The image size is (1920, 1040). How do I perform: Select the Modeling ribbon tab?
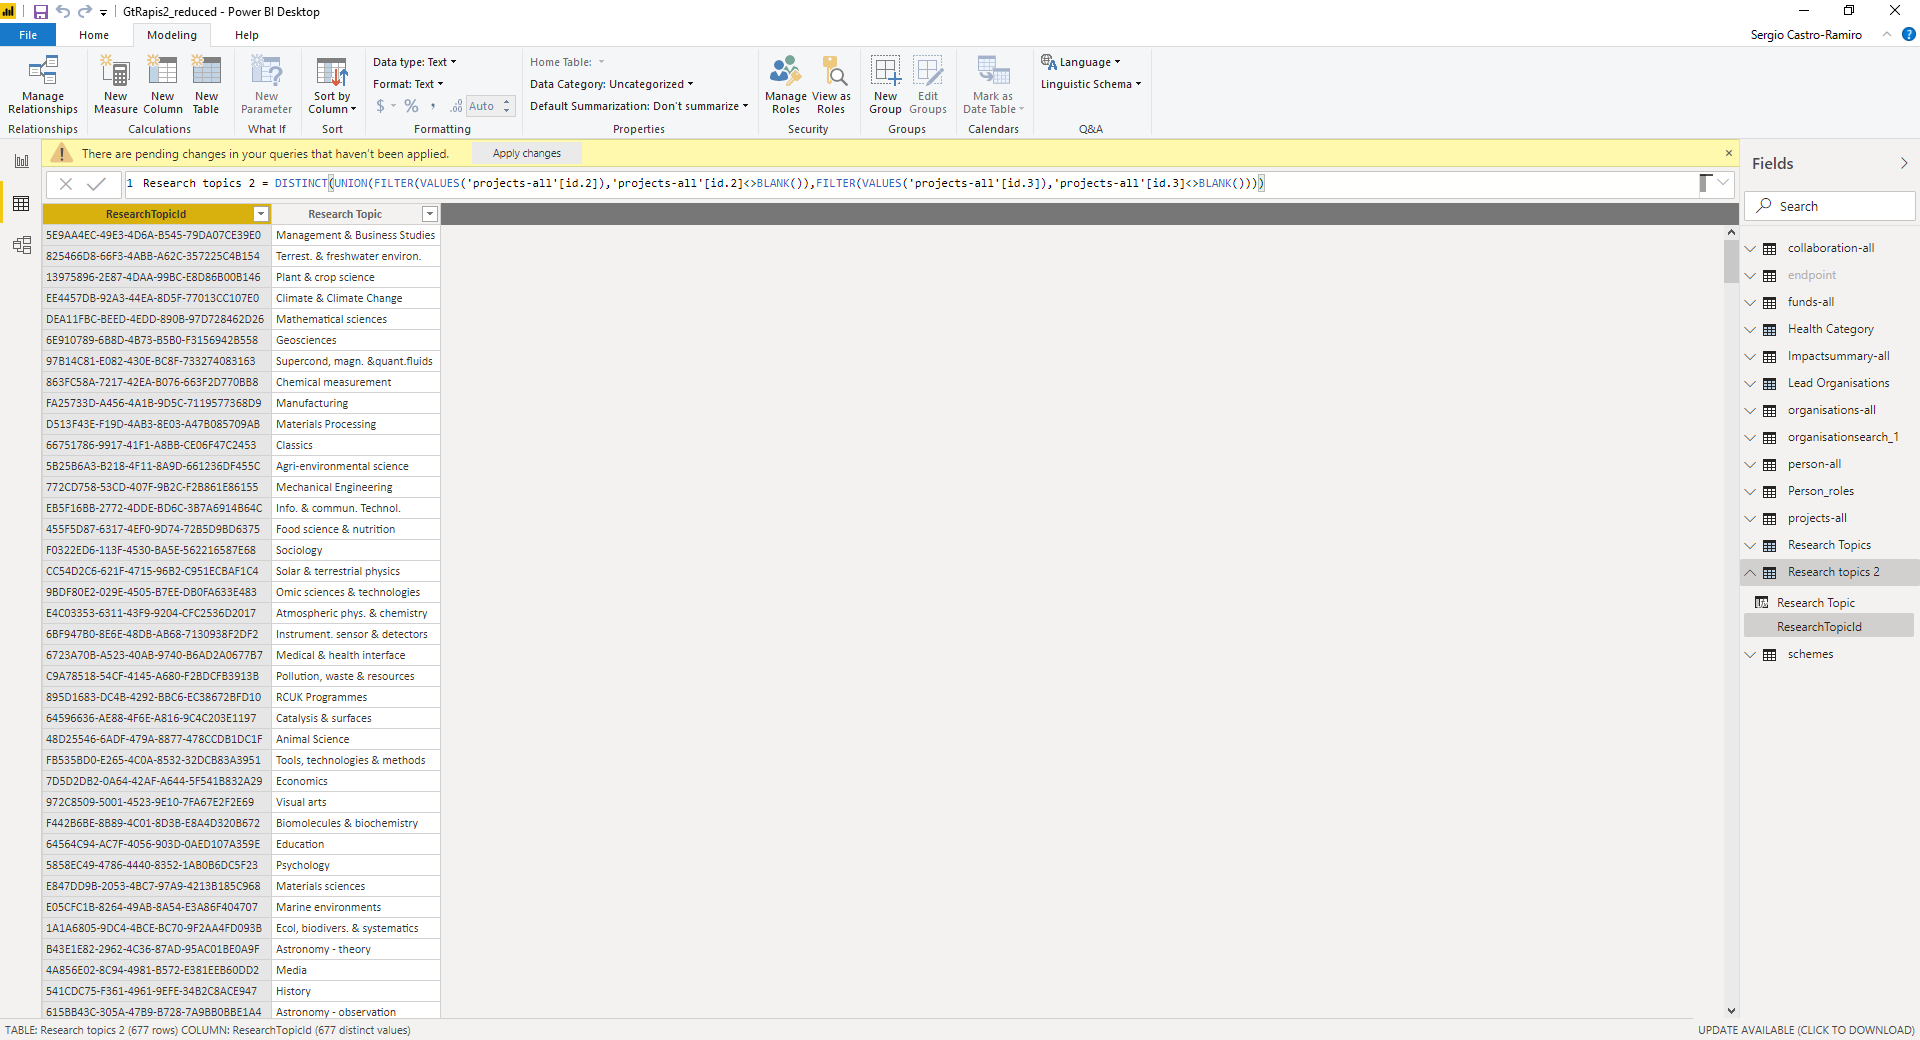pyautogui.click(x=172, y=35)
